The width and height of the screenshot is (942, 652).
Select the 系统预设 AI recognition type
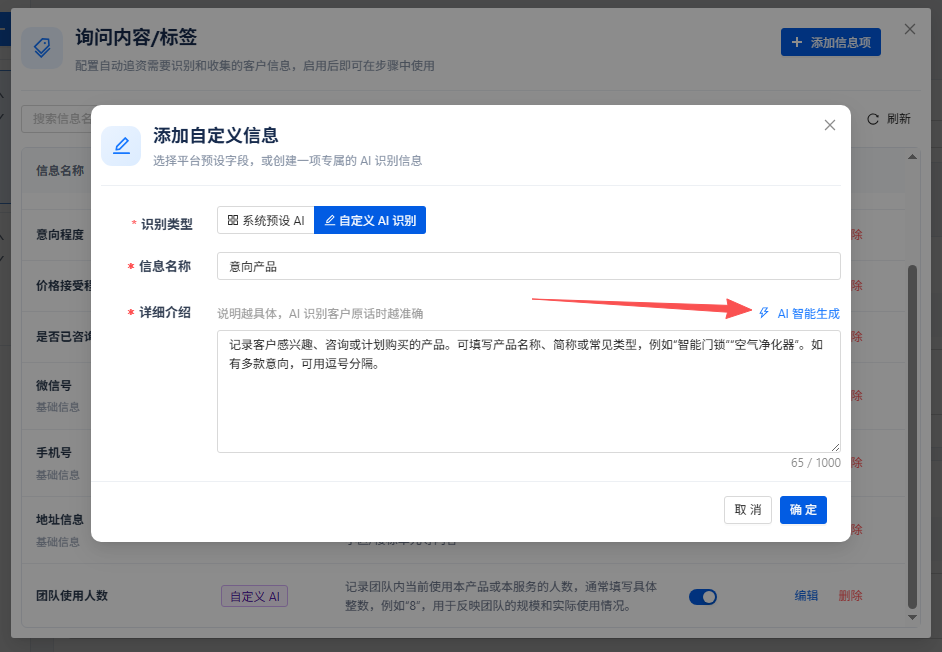[266, 221]
